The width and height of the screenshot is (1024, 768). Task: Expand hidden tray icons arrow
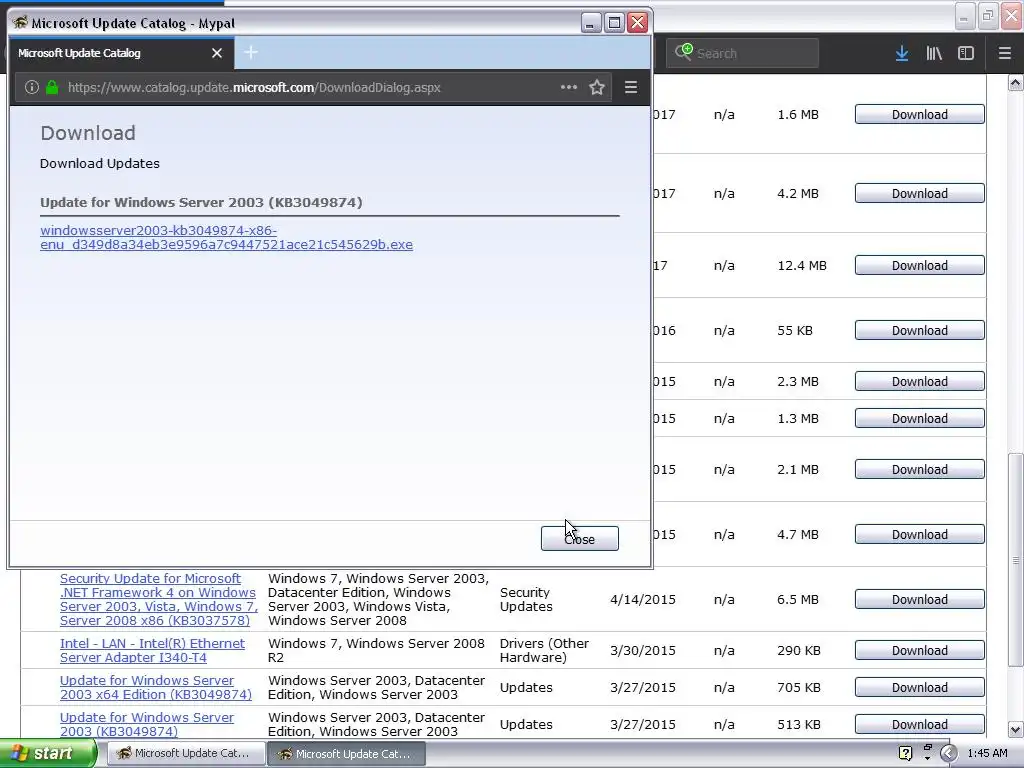tap(949, 754)
